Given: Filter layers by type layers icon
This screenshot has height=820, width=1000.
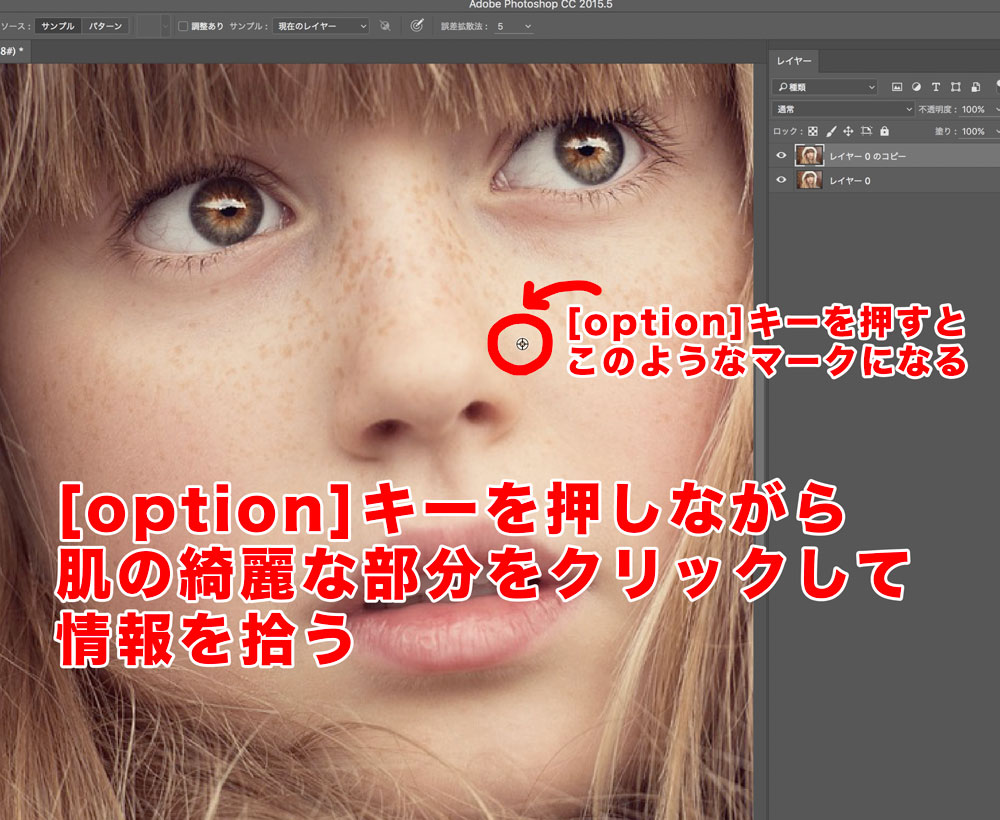Looking at the screenshot, I should (x=936, y=87).
